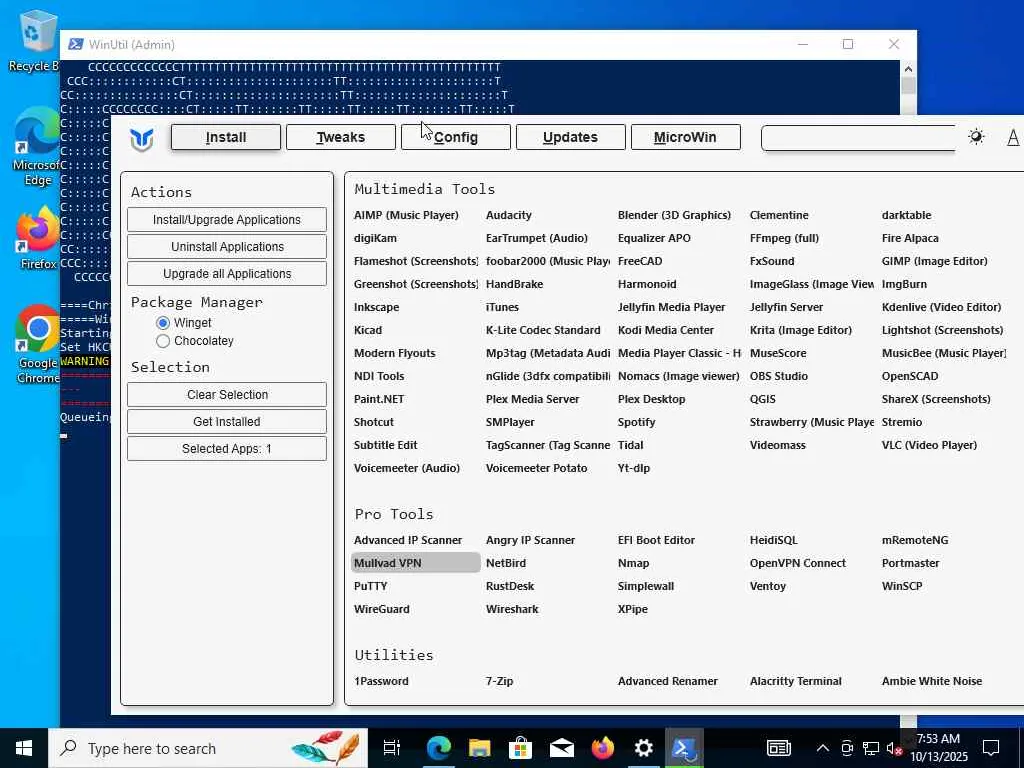Select OBS Studio app
1024x768 pixels.
778,376
